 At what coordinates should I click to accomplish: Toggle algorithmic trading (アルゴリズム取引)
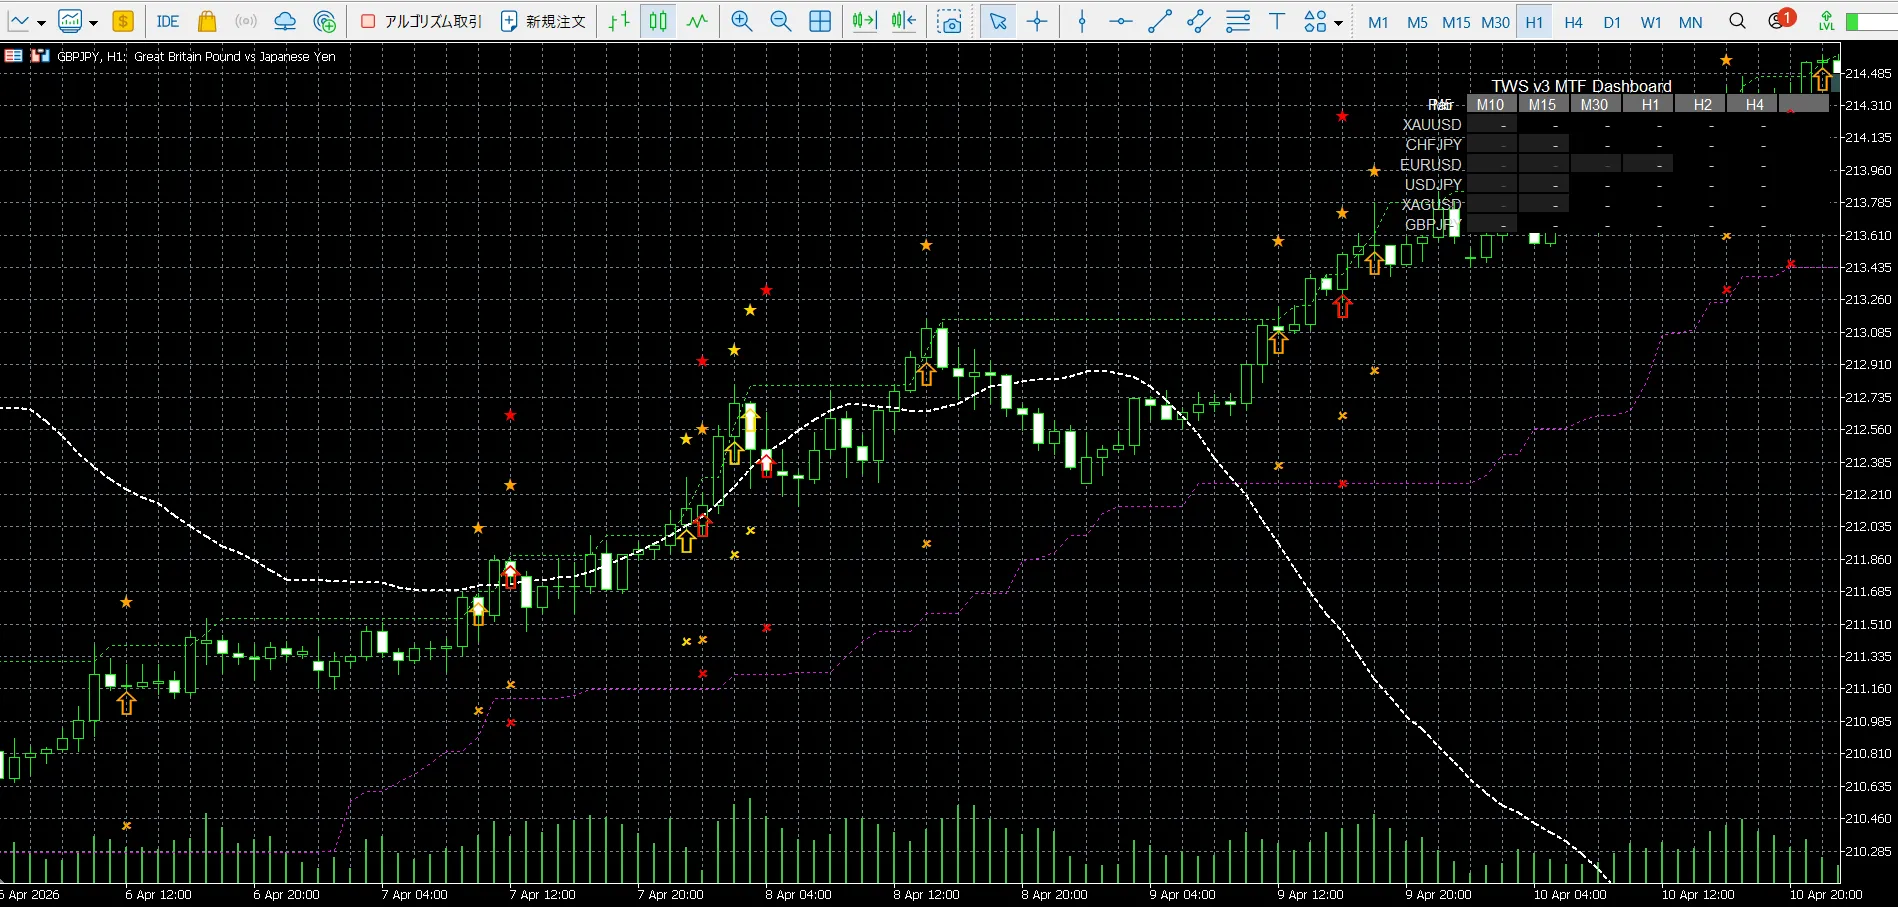pyautogui.click(x=421, y=21)
